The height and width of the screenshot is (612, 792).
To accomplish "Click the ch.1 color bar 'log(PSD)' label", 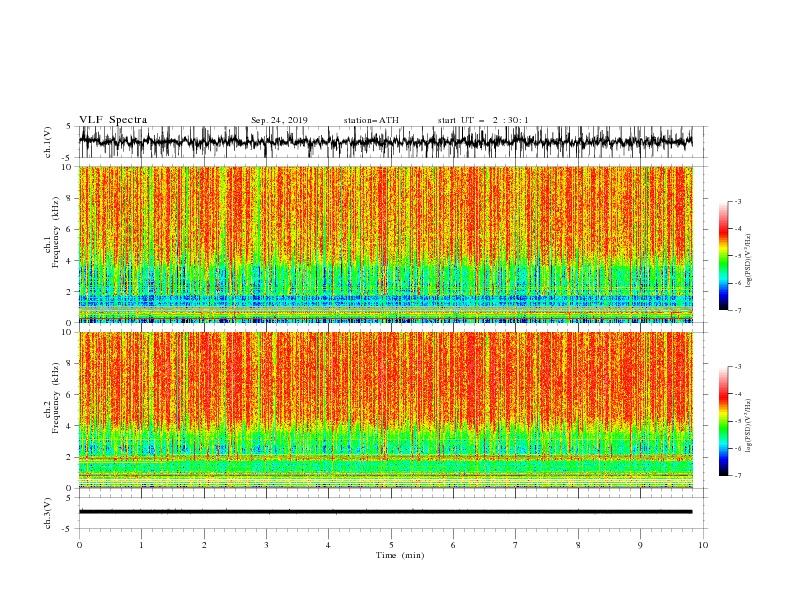I will 748,261.
